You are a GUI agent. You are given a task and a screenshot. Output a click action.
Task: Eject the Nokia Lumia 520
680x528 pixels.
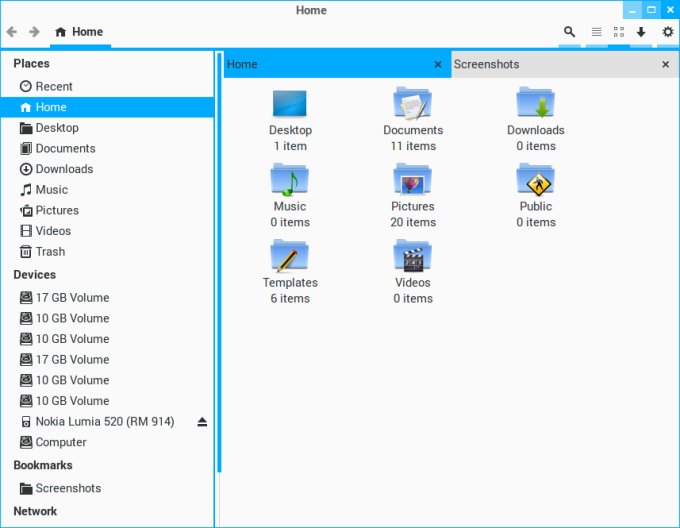tap(202, 422)
